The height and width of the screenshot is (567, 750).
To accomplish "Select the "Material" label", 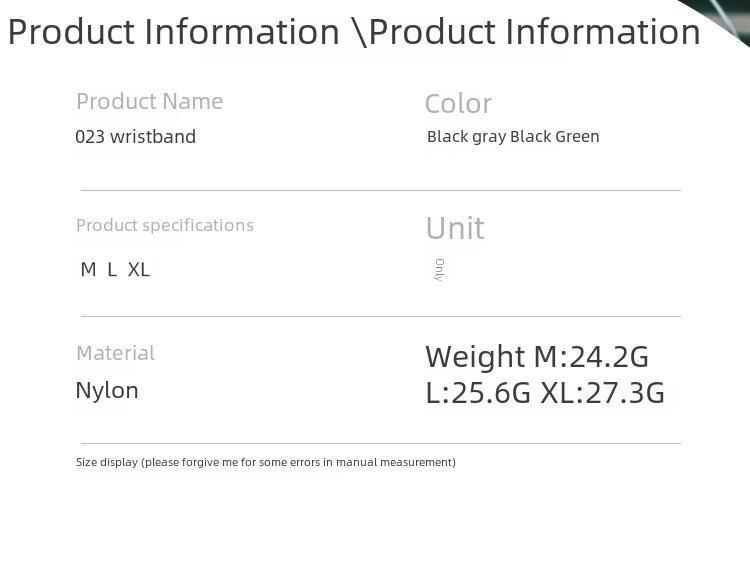I will [x=115, y=353].
